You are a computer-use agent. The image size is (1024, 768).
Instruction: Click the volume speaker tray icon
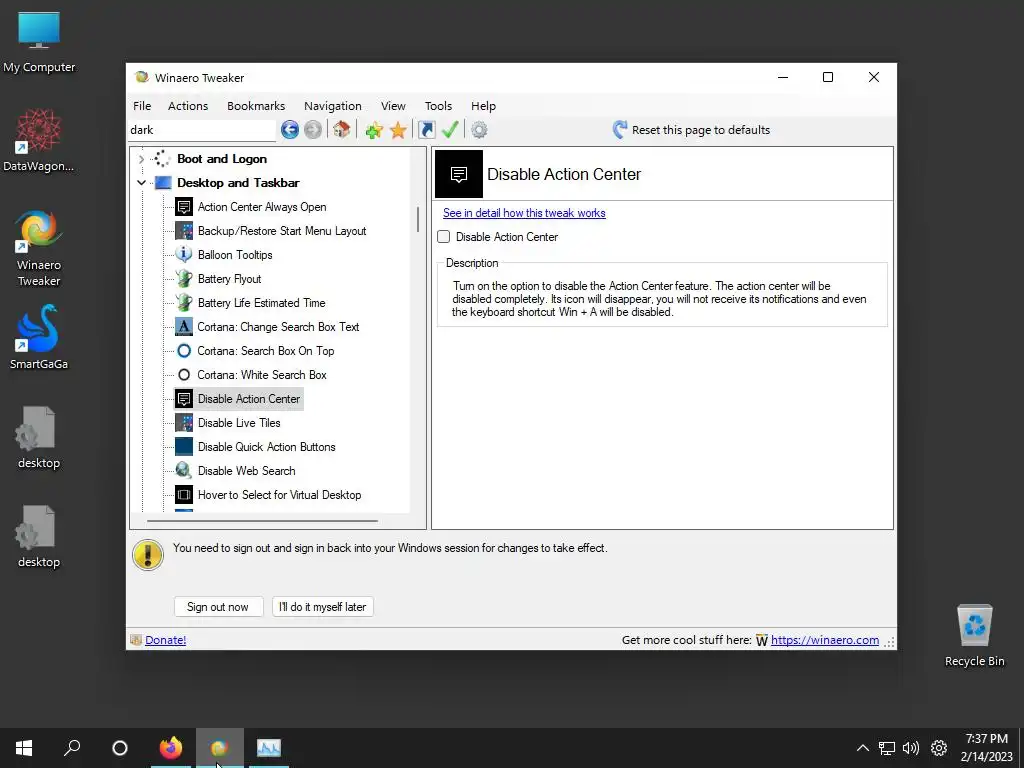pyautogui.click(x=910, y=748)
